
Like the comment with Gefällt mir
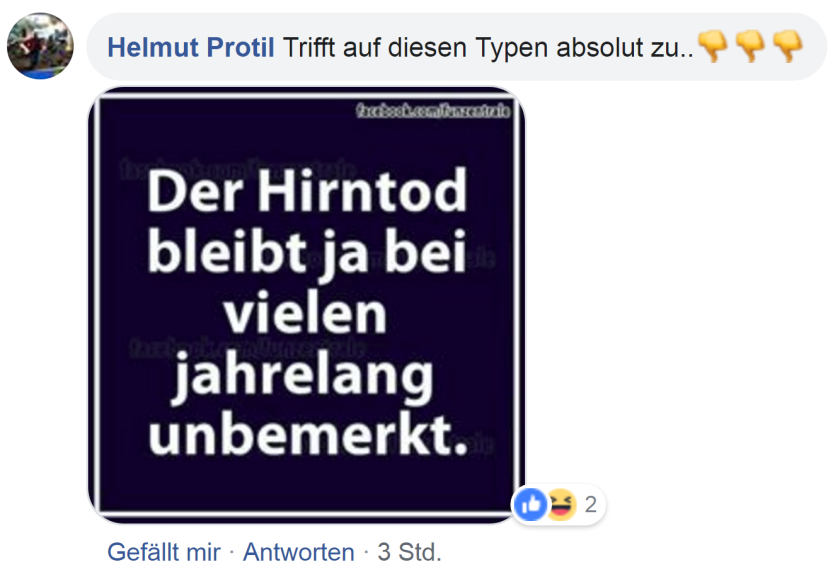164,552
